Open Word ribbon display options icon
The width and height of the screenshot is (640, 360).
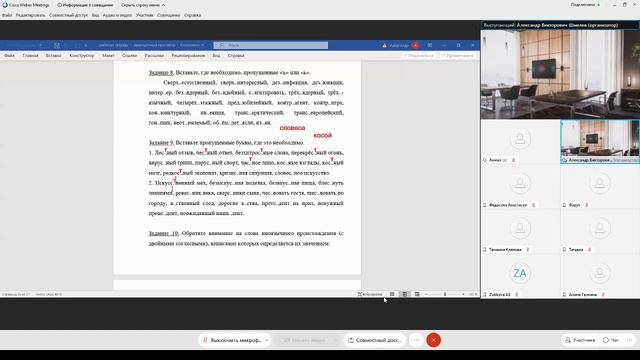pos(430,45)
